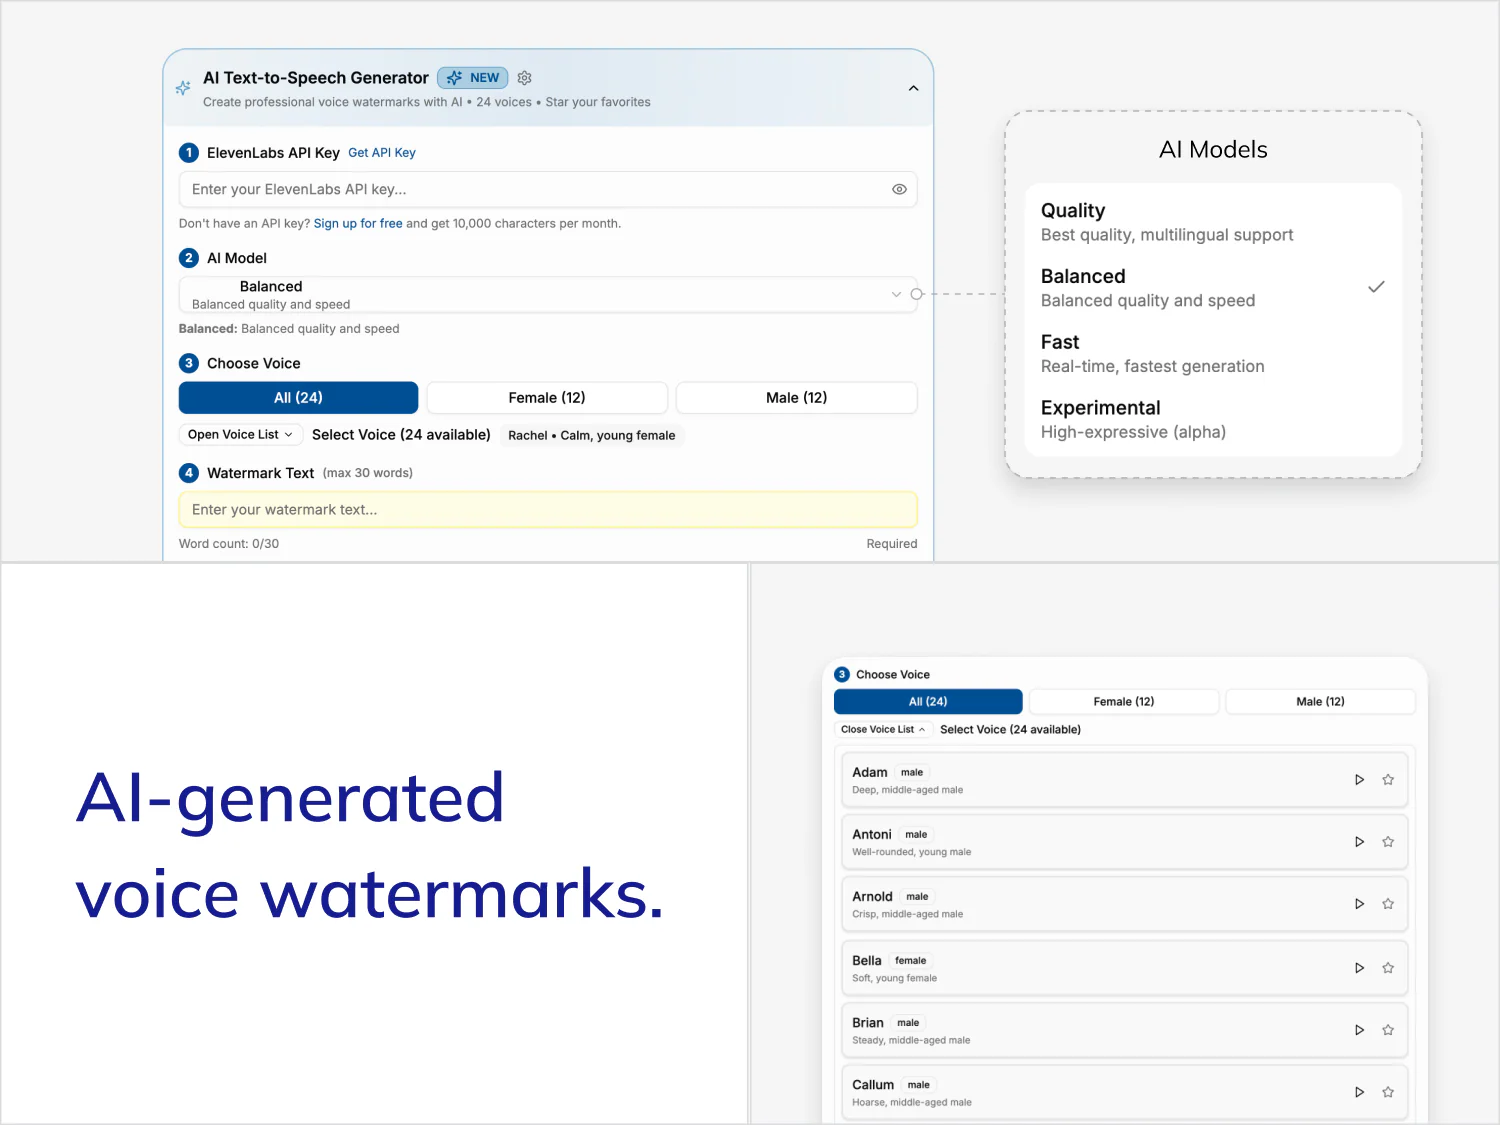The width and height of the screenshot is (1500, 1125).
Task: Star Arnold as favorite
Action: (1388, 904)
